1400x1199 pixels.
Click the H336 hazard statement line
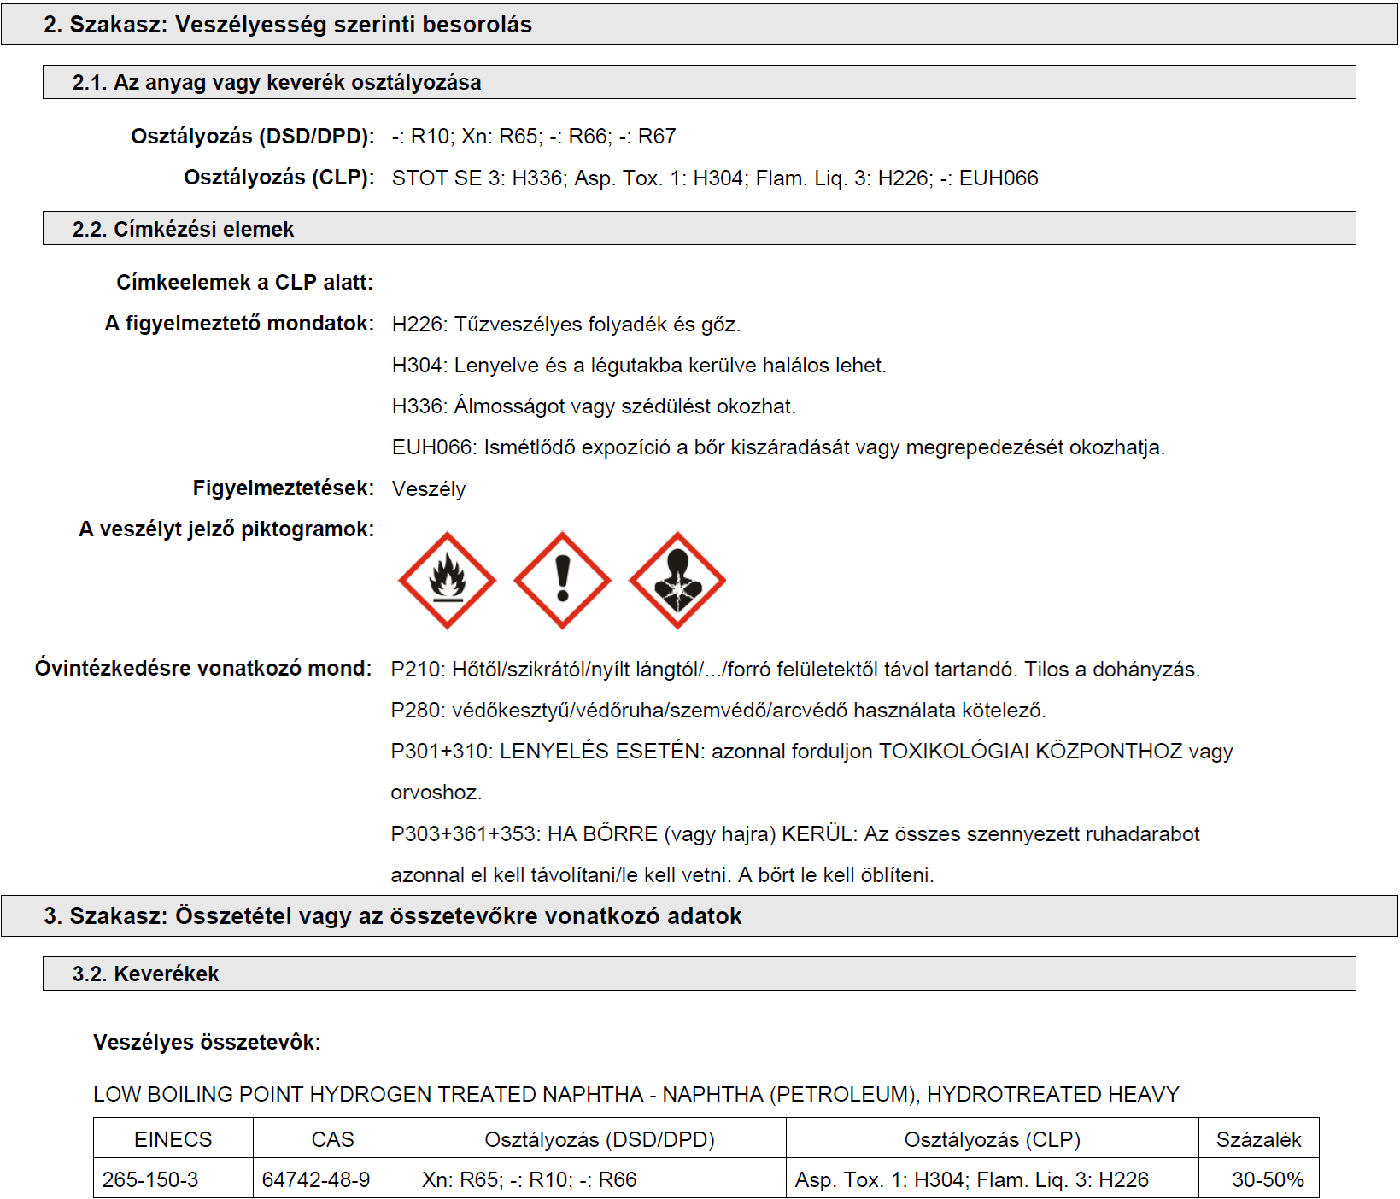tap(594, 406)
